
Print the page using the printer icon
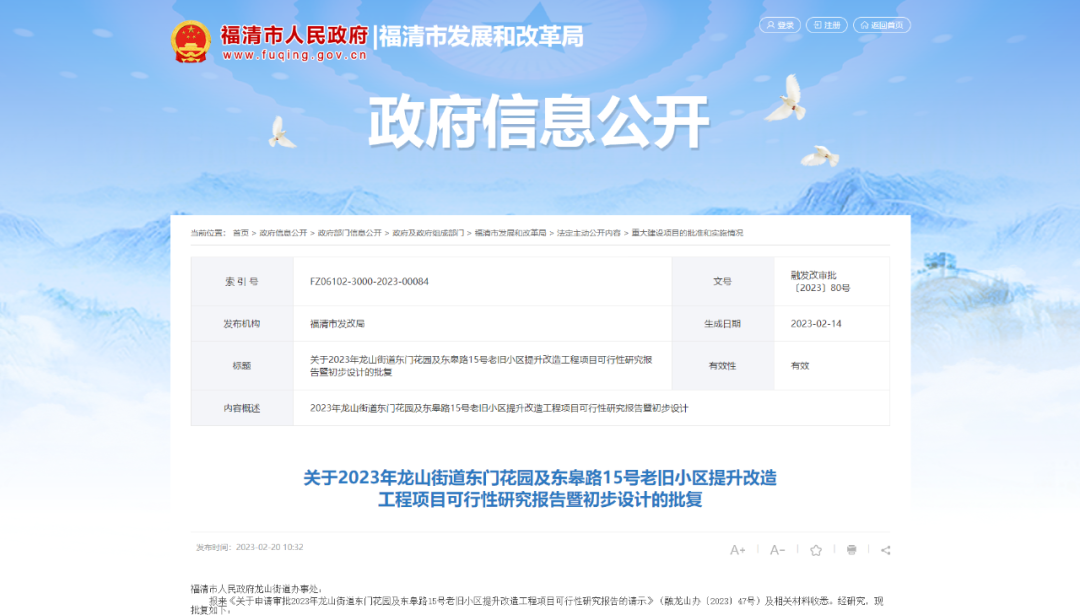[851, 550]
